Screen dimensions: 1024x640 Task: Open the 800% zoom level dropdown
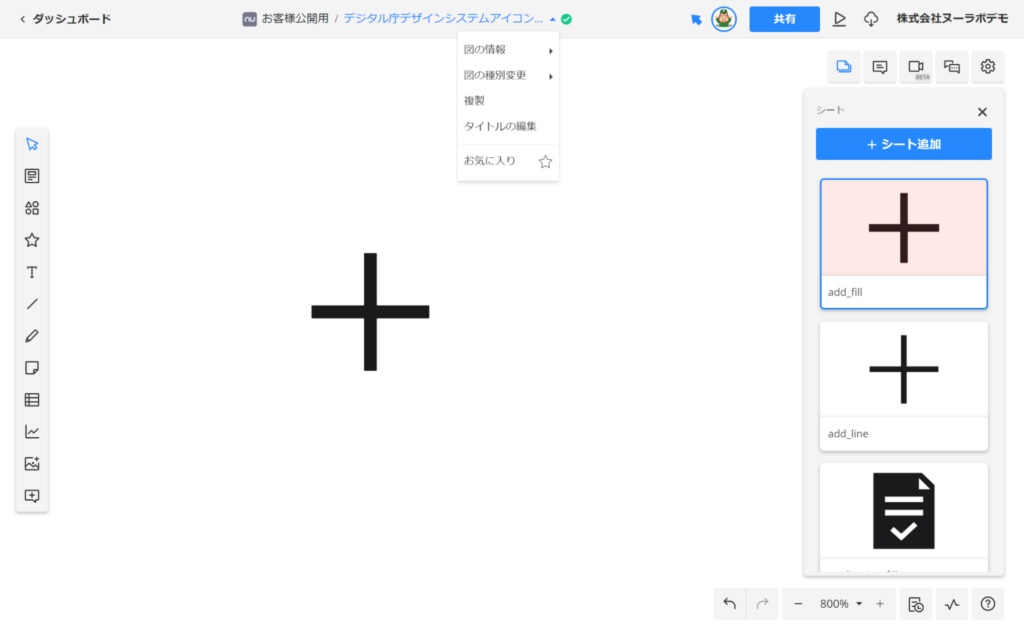[840, 604]
